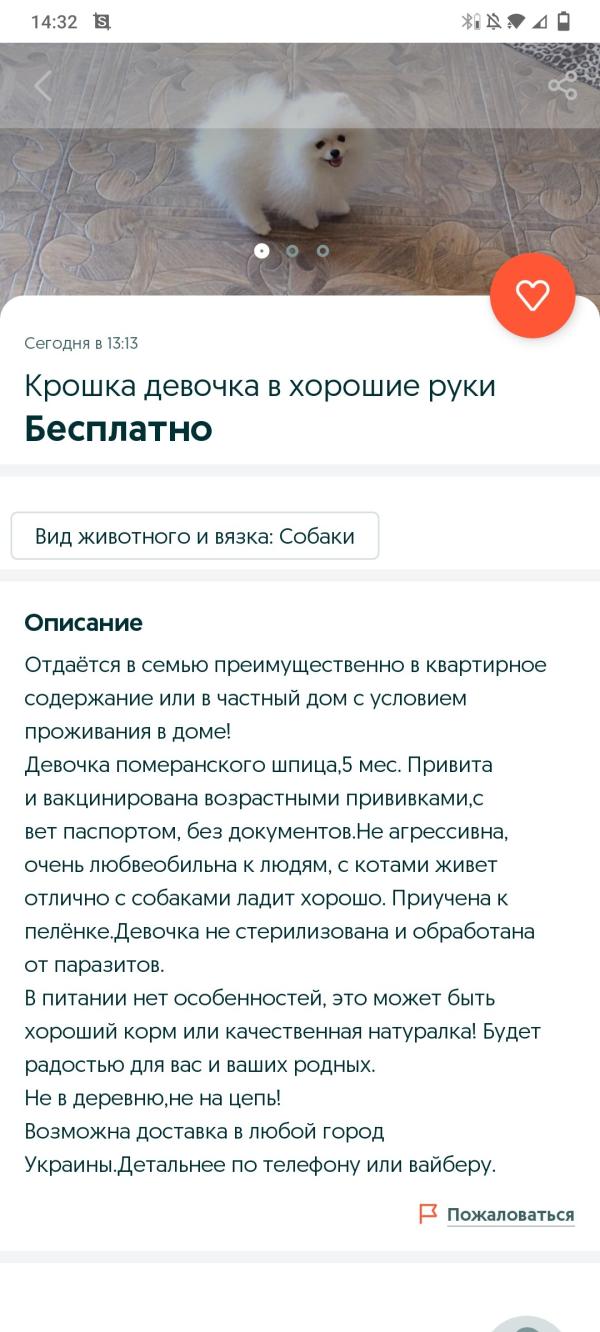600x1332 pixels.
Task: Tap the back arrow over the photo
Action: pyautogui.click(x=42, y=86)
